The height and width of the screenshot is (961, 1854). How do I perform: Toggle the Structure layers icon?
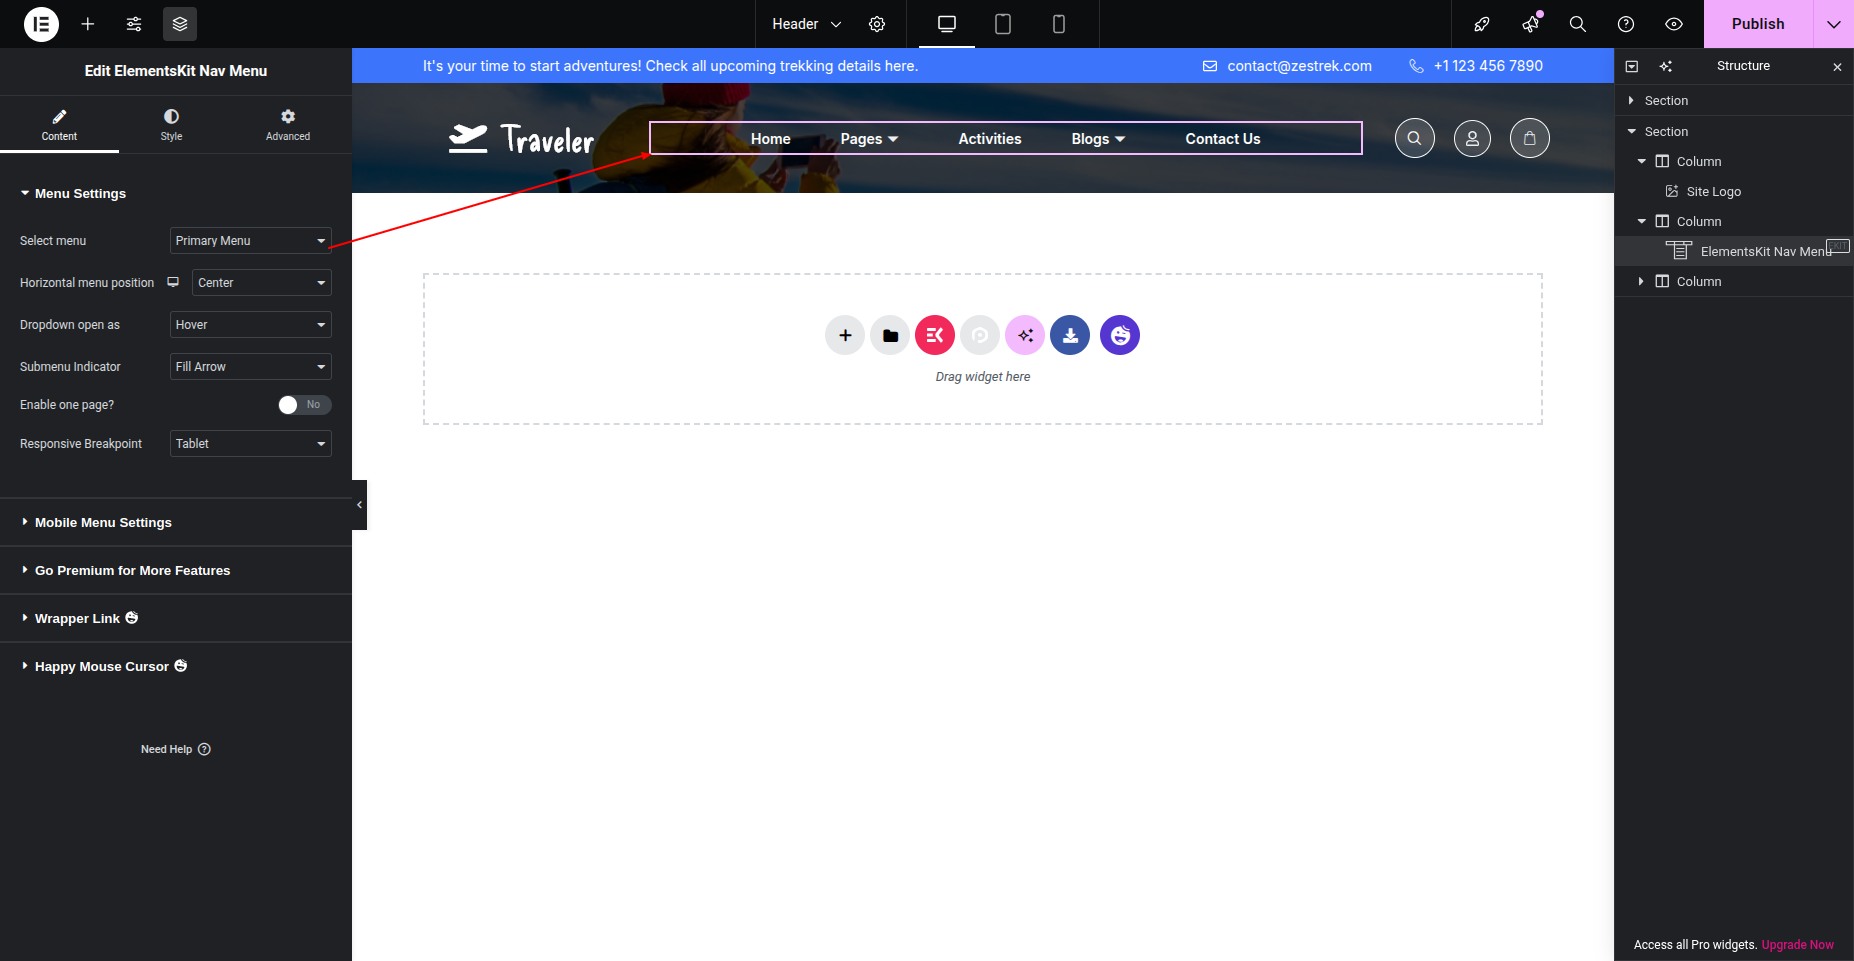coord(180,24)
